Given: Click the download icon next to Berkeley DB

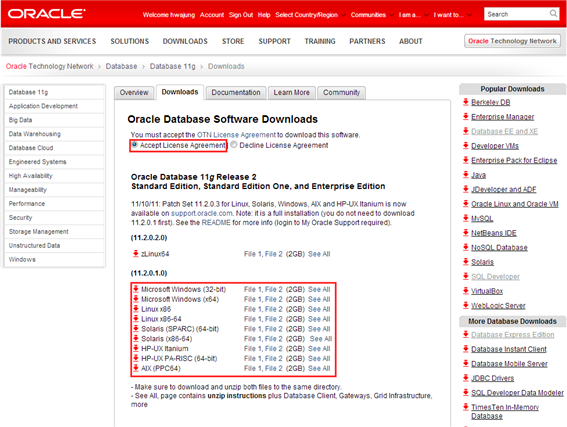Looking at the screenshot, I should pyautogui.click(x=466, y=102).
